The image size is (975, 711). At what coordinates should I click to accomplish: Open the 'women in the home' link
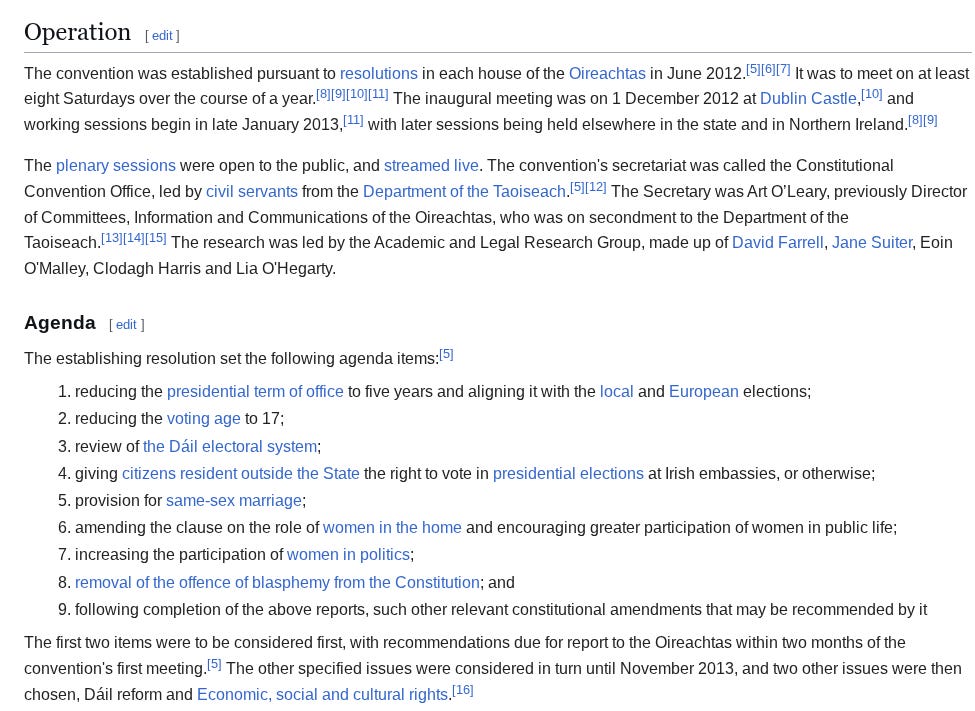[x=392, y=528]
